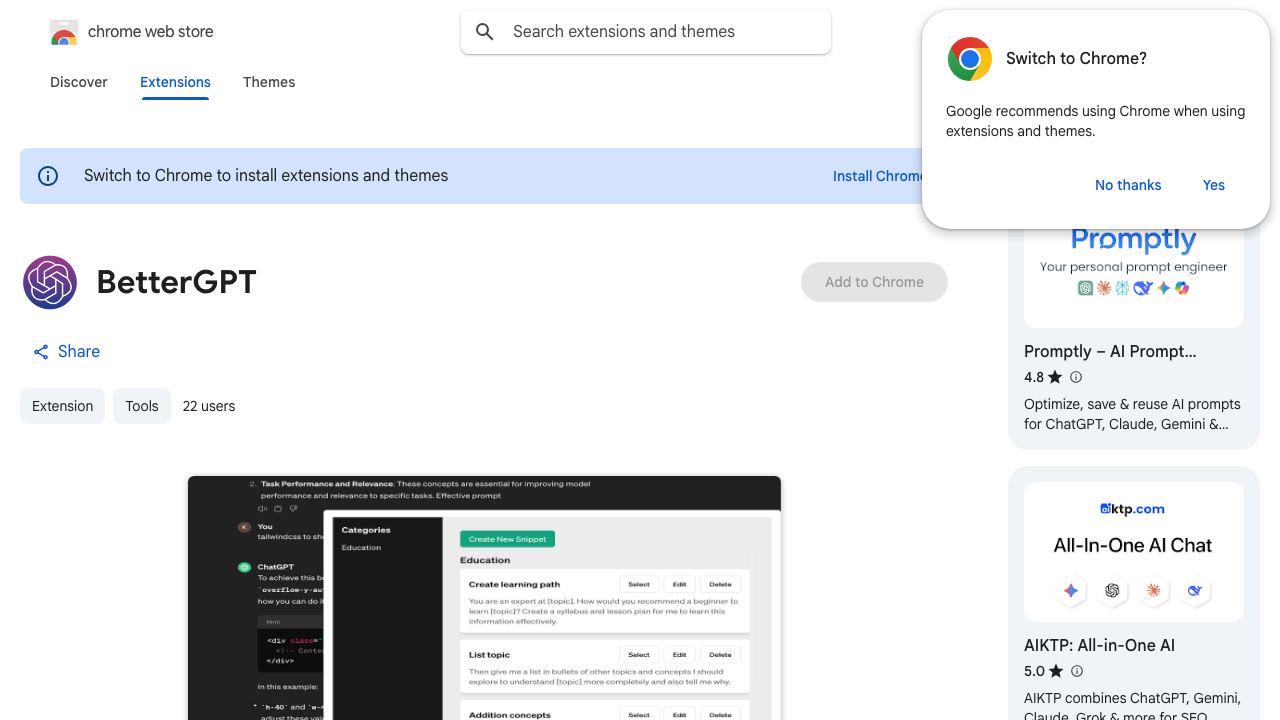Open the AIKTP All-In-One AI Chat card image
The width and height of the screenshot is (1280, 720).
(1134, 552)
